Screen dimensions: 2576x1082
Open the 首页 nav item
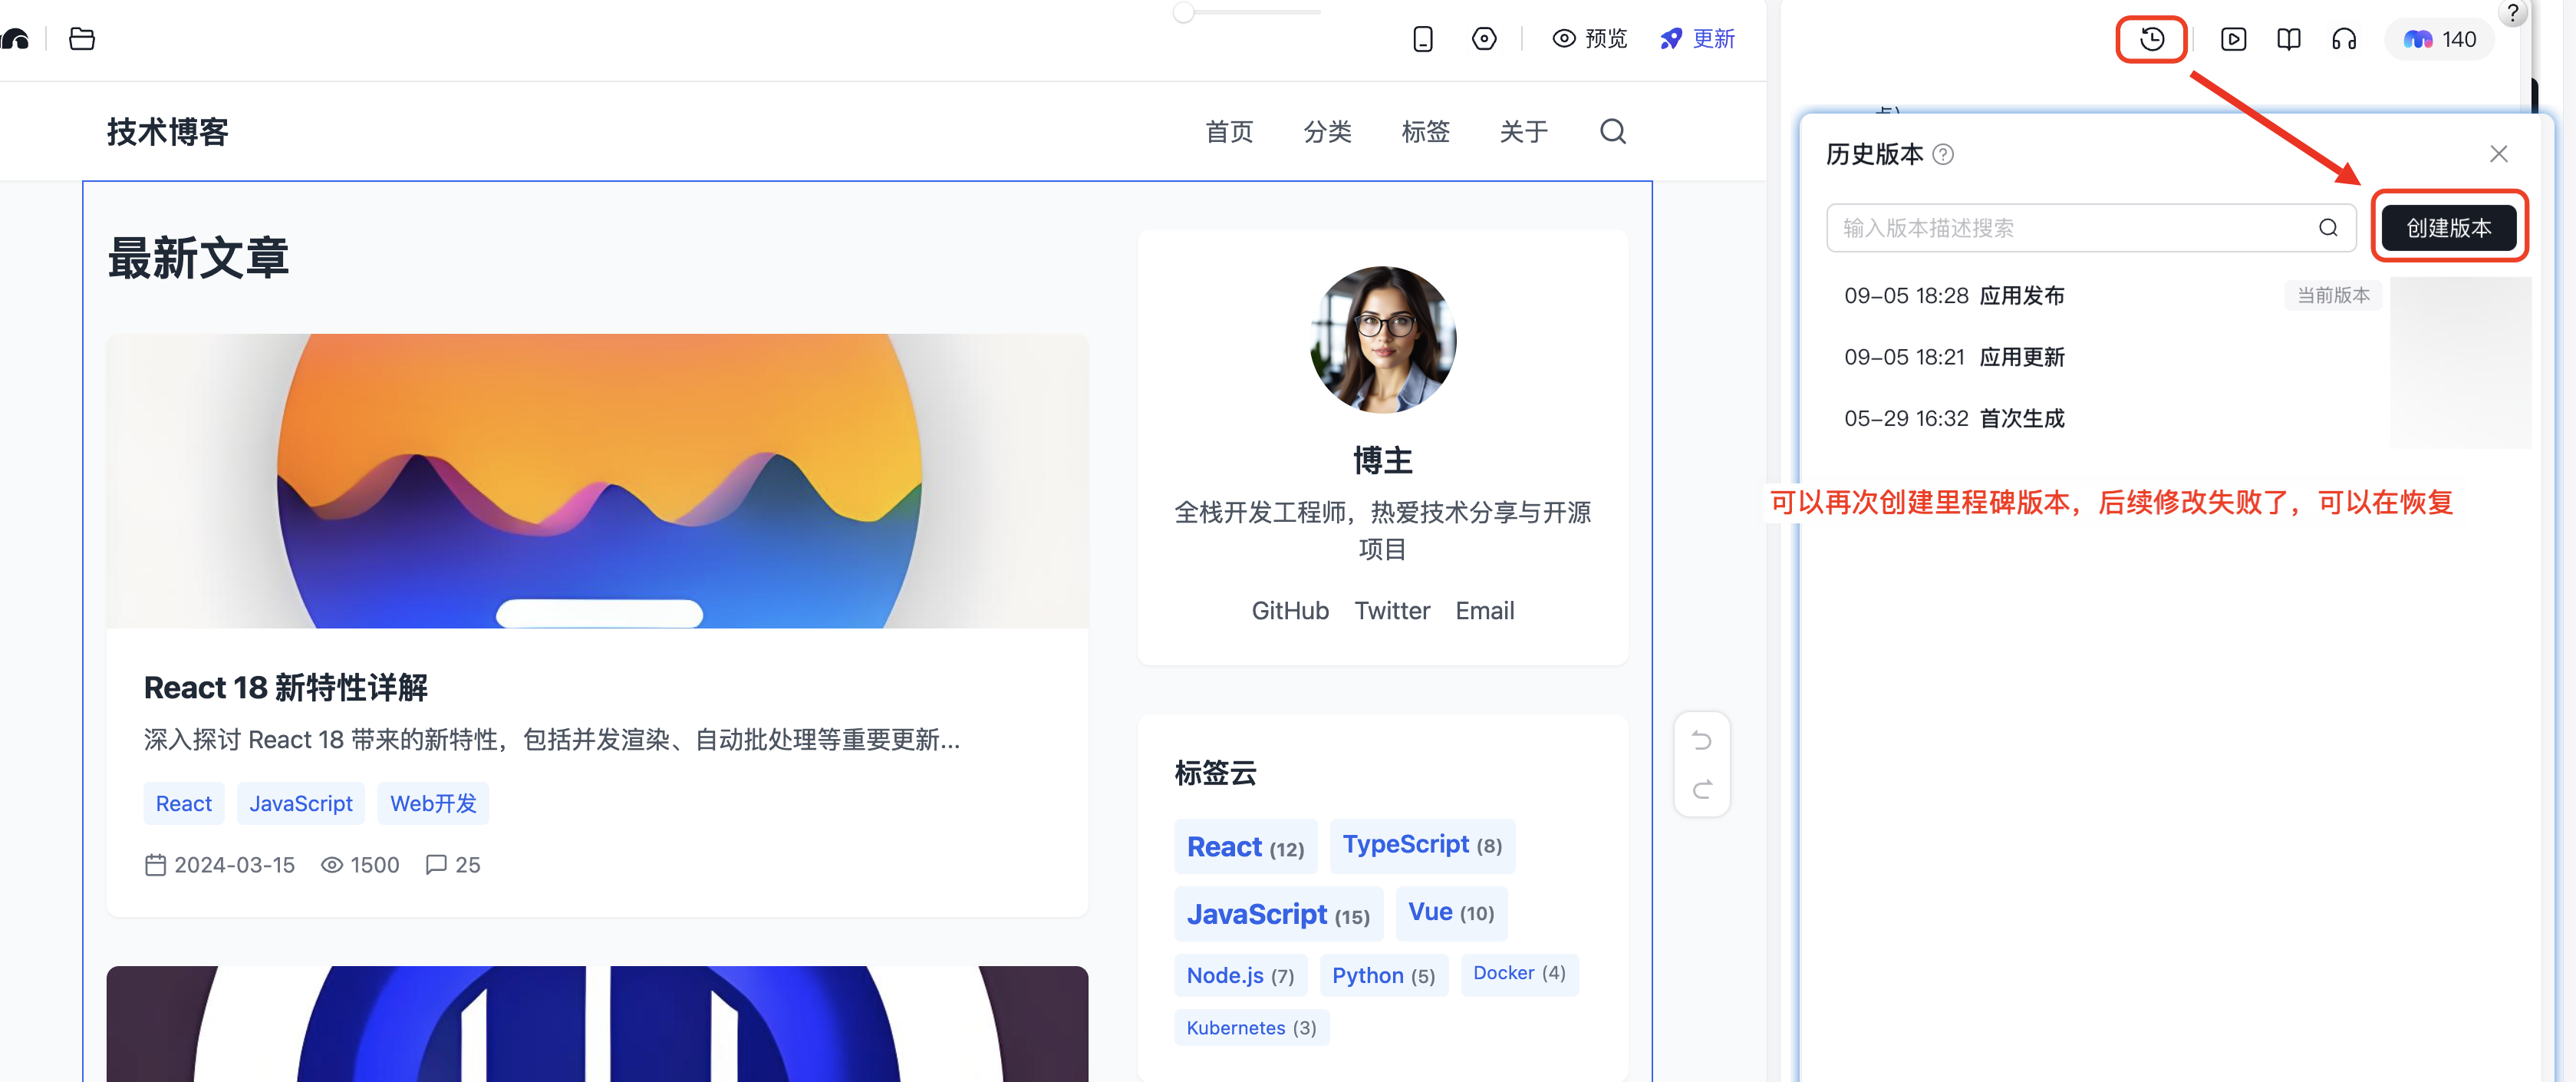pyautogui.click(x=1228, y=132)
